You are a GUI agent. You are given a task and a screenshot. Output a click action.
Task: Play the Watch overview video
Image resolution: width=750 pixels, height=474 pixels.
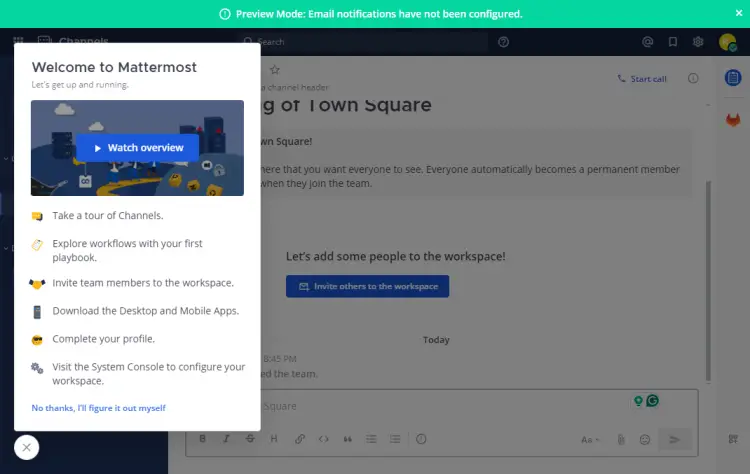click(137, 148)
